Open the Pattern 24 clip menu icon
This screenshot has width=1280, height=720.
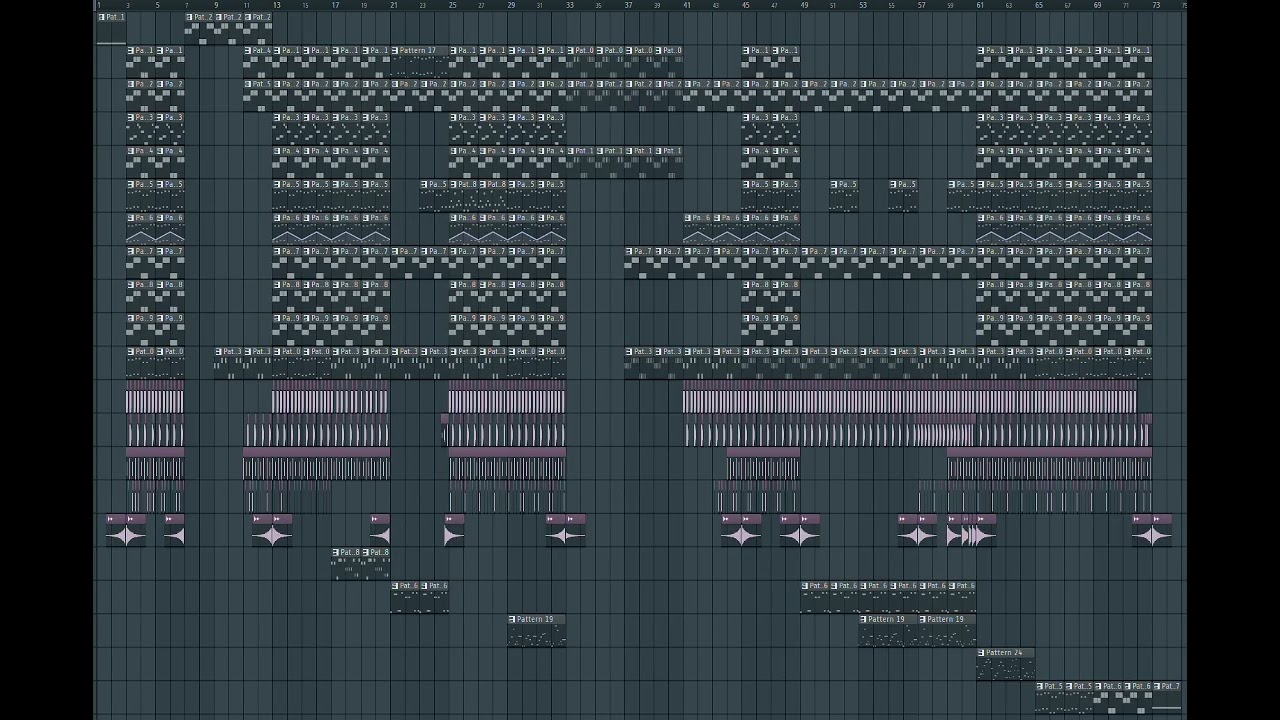[x=982, y=653]
